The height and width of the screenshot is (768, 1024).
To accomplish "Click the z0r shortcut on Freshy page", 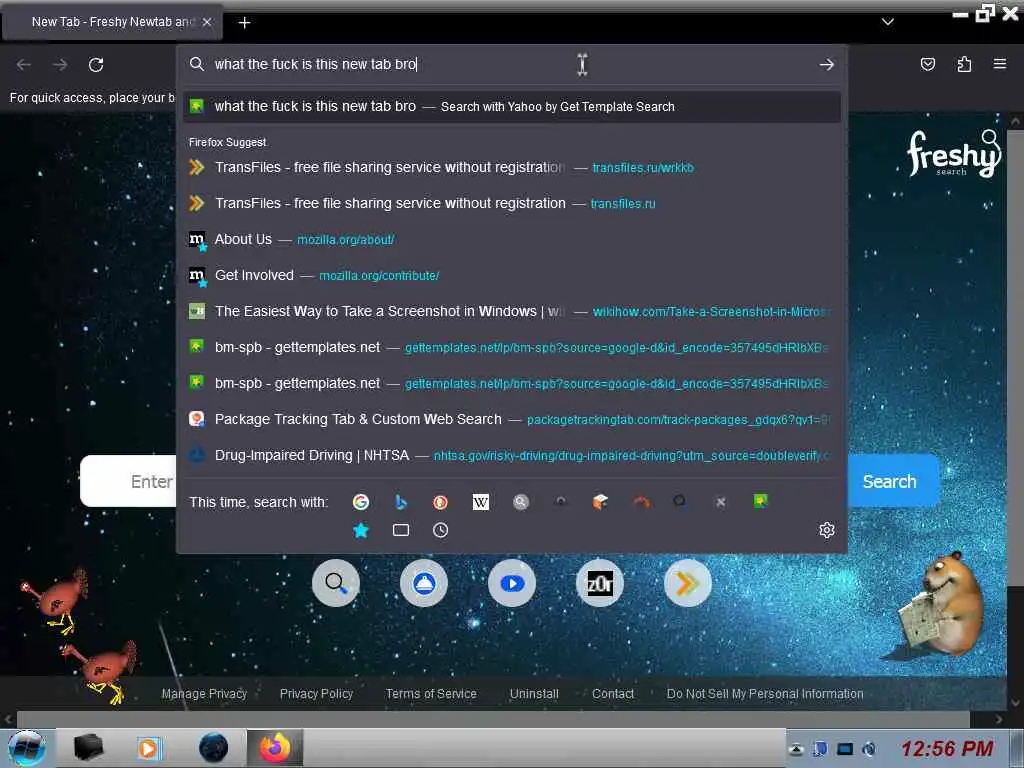I will click(600, 583).
